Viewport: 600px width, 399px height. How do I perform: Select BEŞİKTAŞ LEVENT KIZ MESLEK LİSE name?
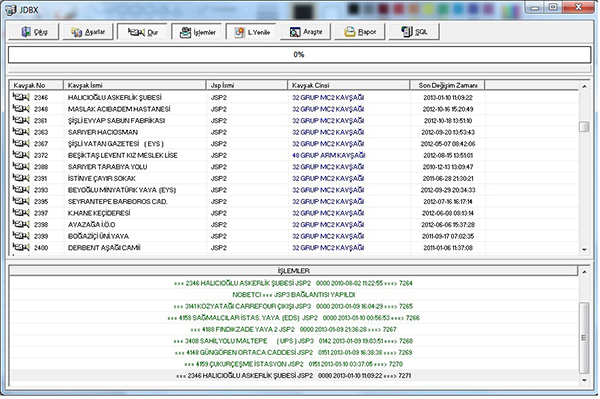[x=122, y=155]
